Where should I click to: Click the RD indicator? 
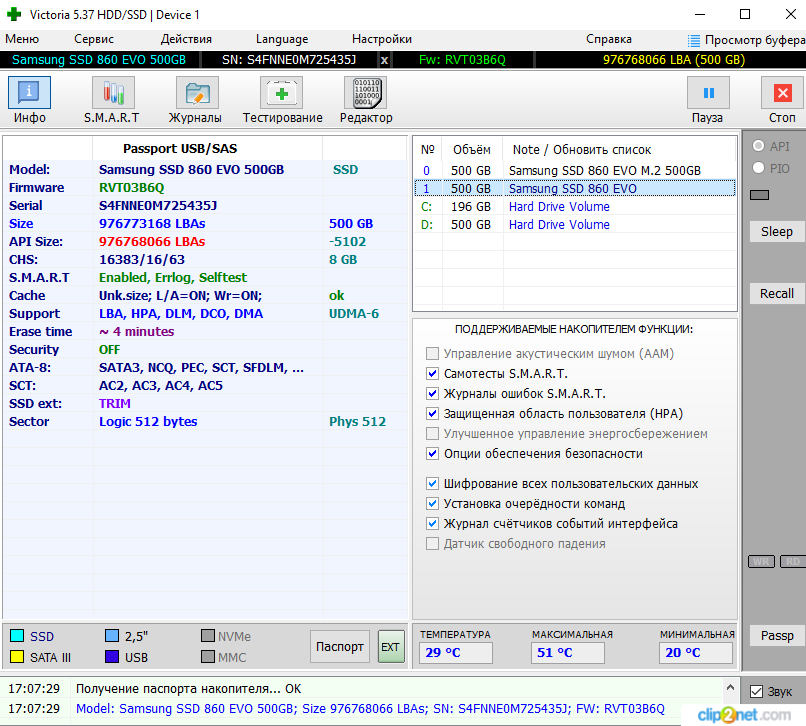point(793,561)
